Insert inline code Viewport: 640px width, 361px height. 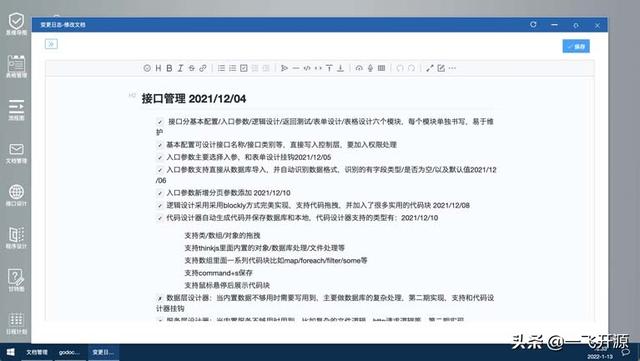[x=318, y=68]
